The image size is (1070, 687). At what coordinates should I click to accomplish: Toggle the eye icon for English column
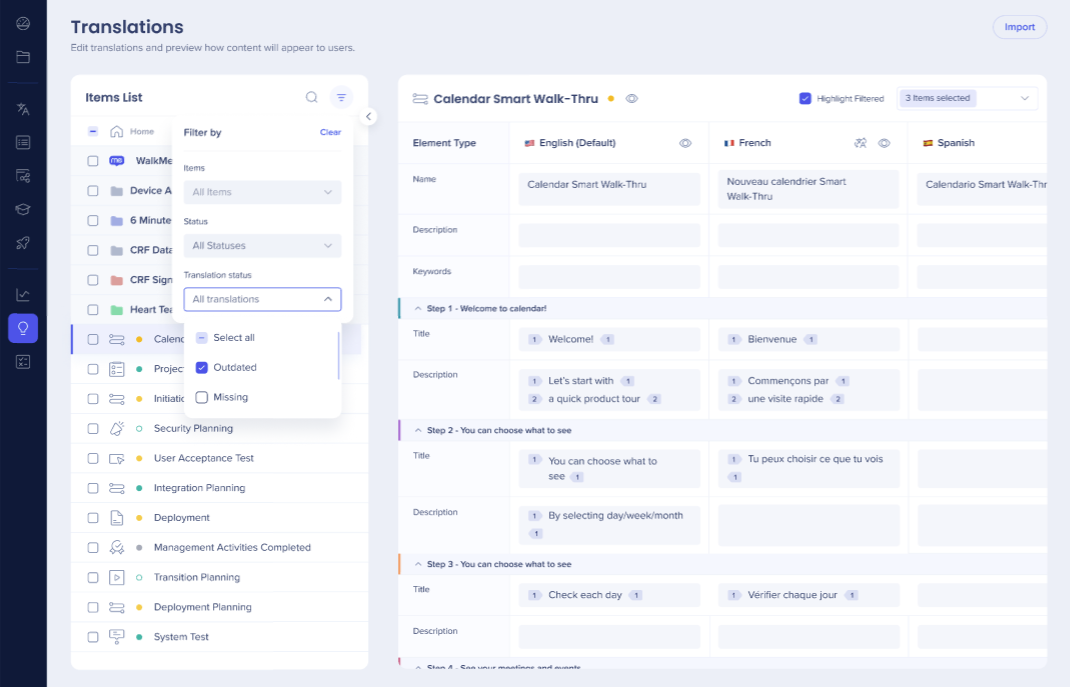[x=685, y=143]
